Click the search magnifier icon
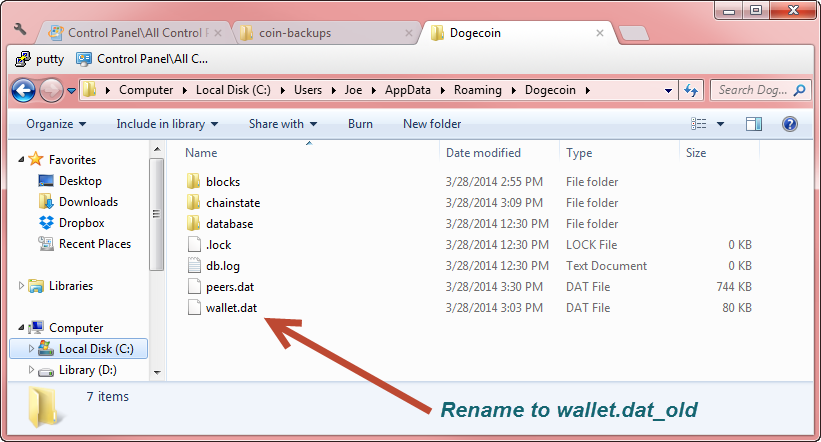The height and width of the screenshot is (442, 821). (800, 90)
